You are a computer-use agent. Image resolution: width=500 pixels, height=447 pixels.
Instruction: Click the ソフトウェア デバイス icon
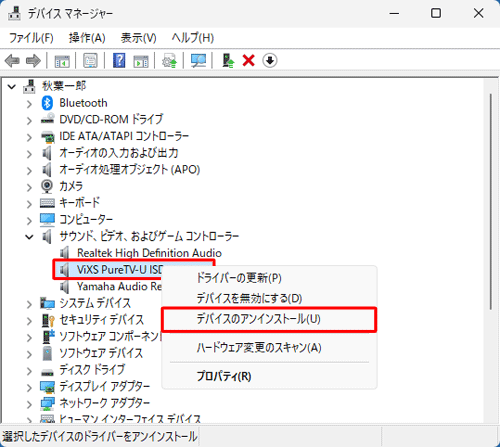pos(47,353)
